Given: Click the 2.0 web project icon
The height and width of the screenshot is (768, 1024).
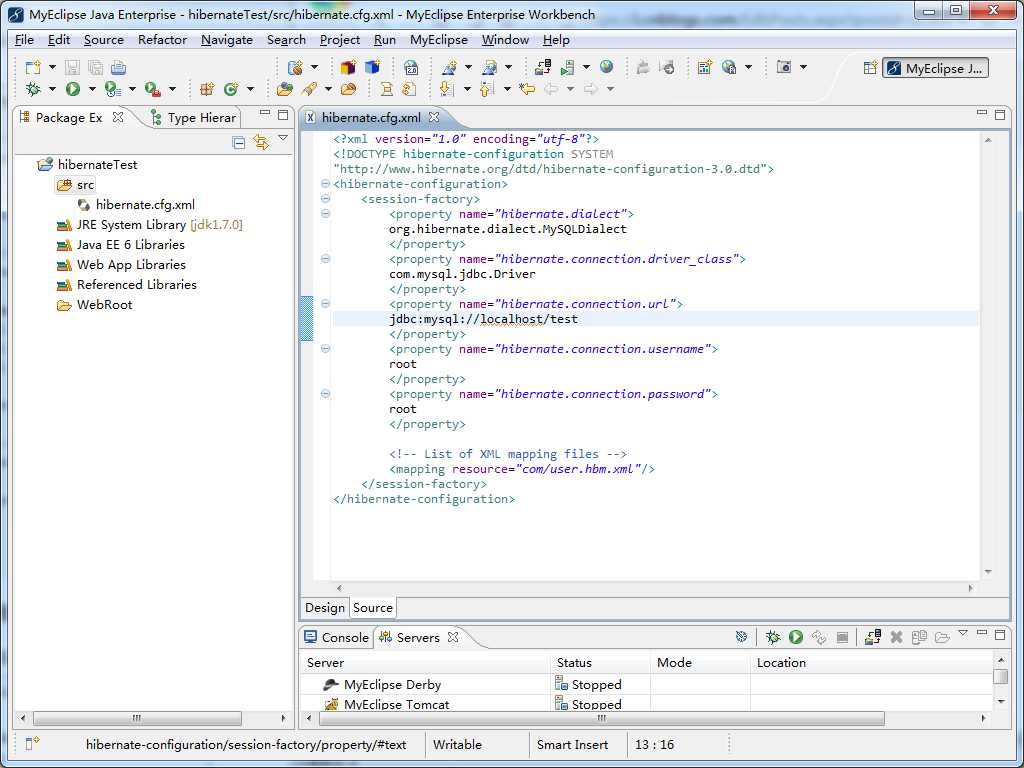Looking at the screenshot, I should click(411, 67).
